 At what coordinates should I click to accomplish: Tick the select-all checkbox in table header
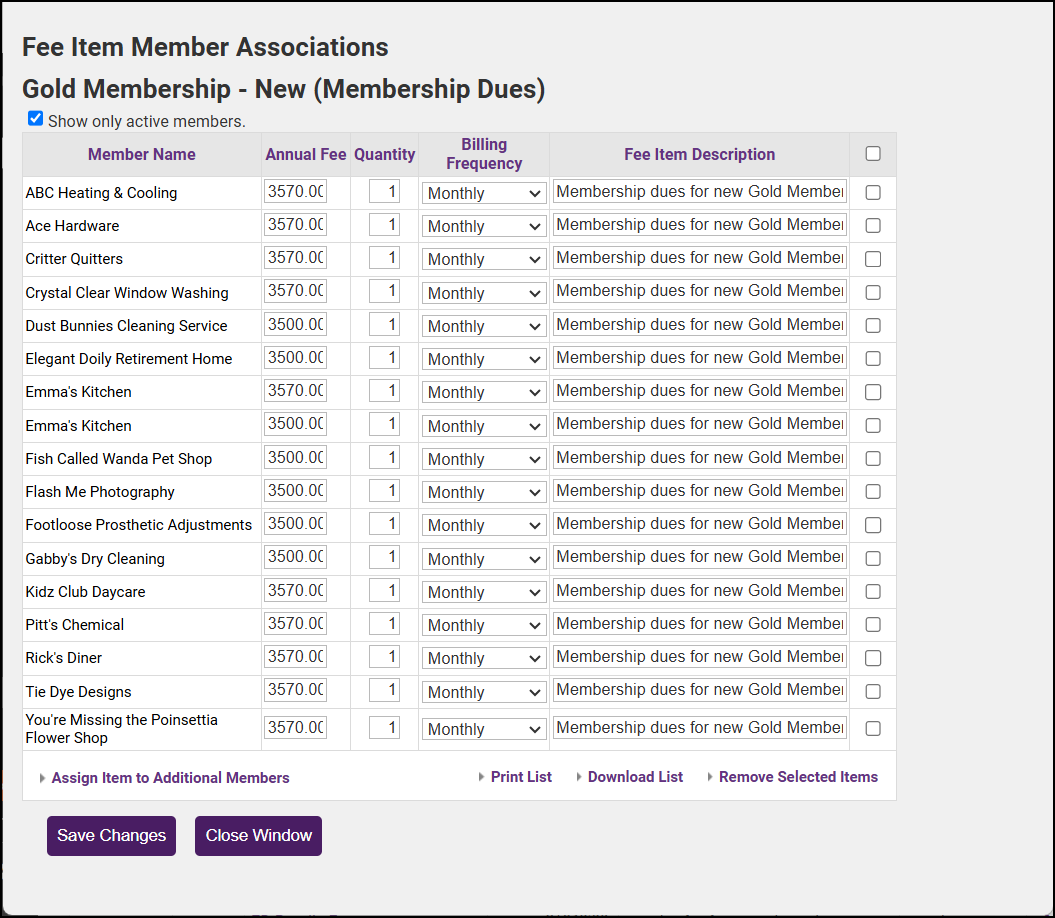click(x=873, y=154)
